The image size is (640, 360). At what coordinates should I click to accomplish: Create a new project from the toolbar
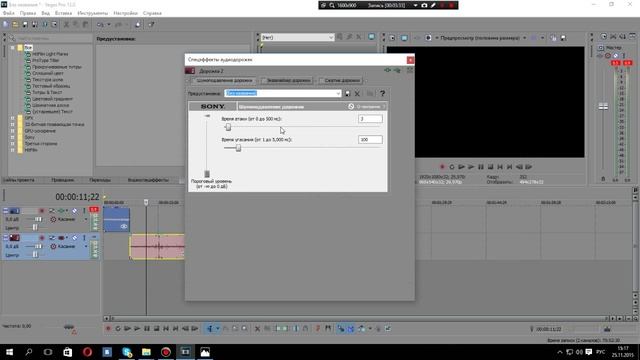(x=6, y=24)
